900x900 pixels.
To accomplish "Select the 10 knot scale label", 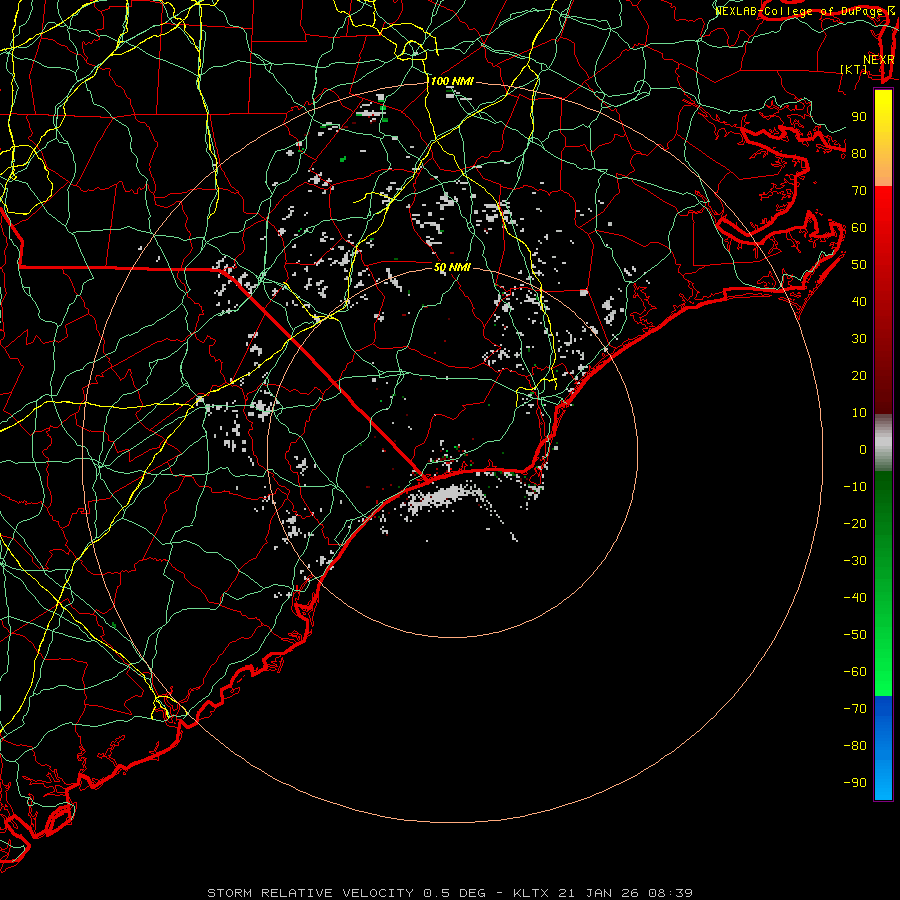I will [x=859, y=413].
